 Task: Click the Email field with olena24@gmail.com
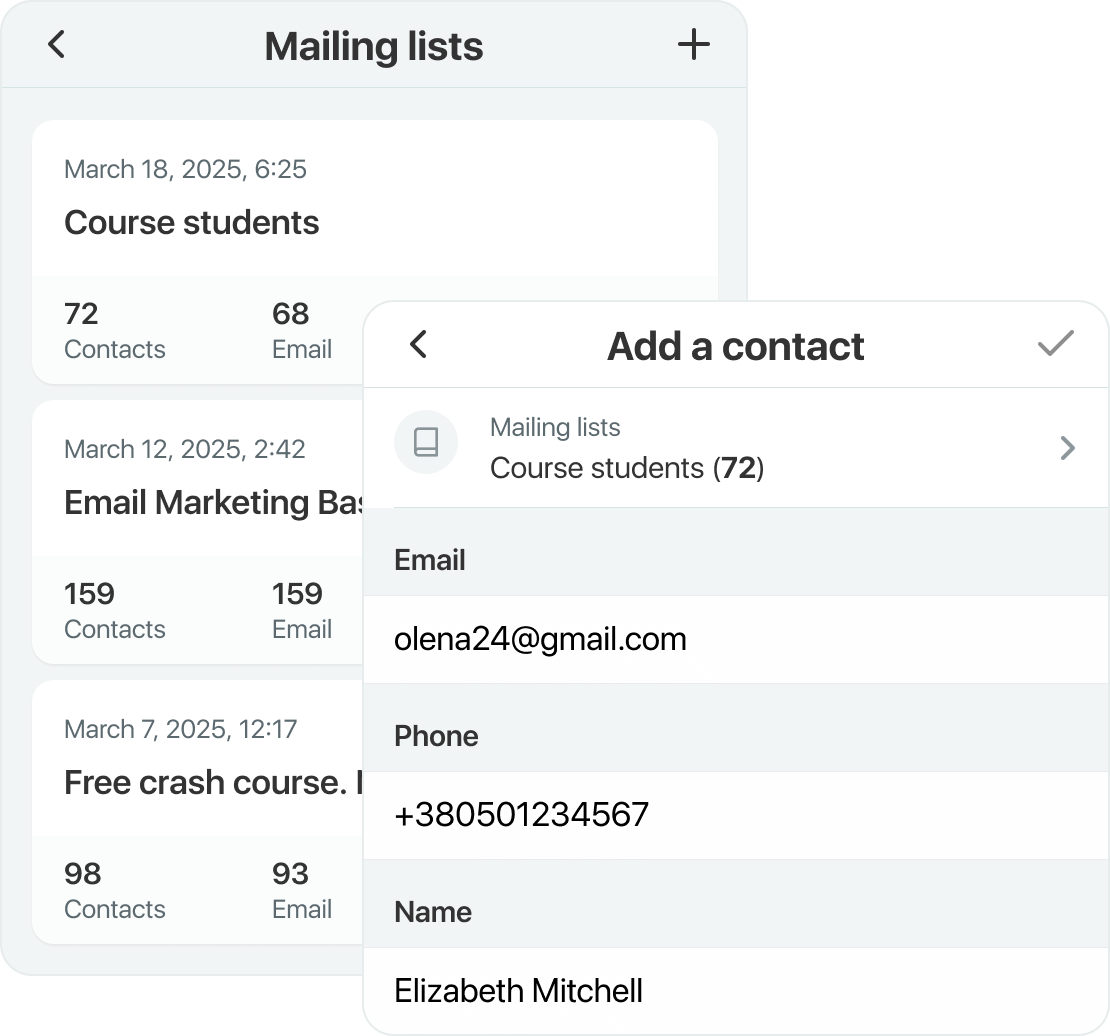(x=735, y=640)
